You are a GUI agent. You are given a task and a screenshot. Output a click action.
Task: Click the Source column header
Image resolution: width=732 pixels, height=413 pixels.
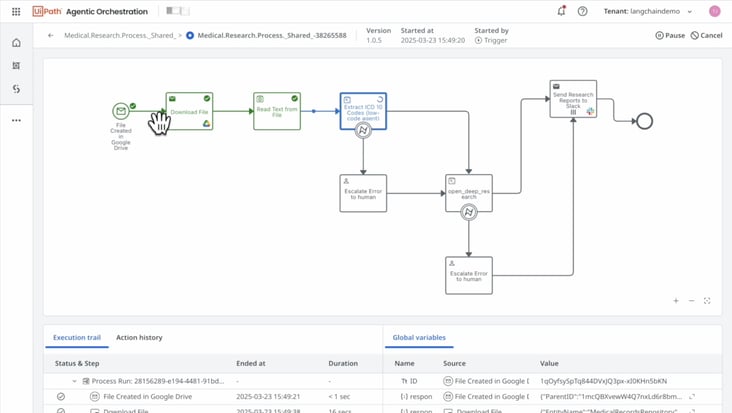[x=454, y=363]
